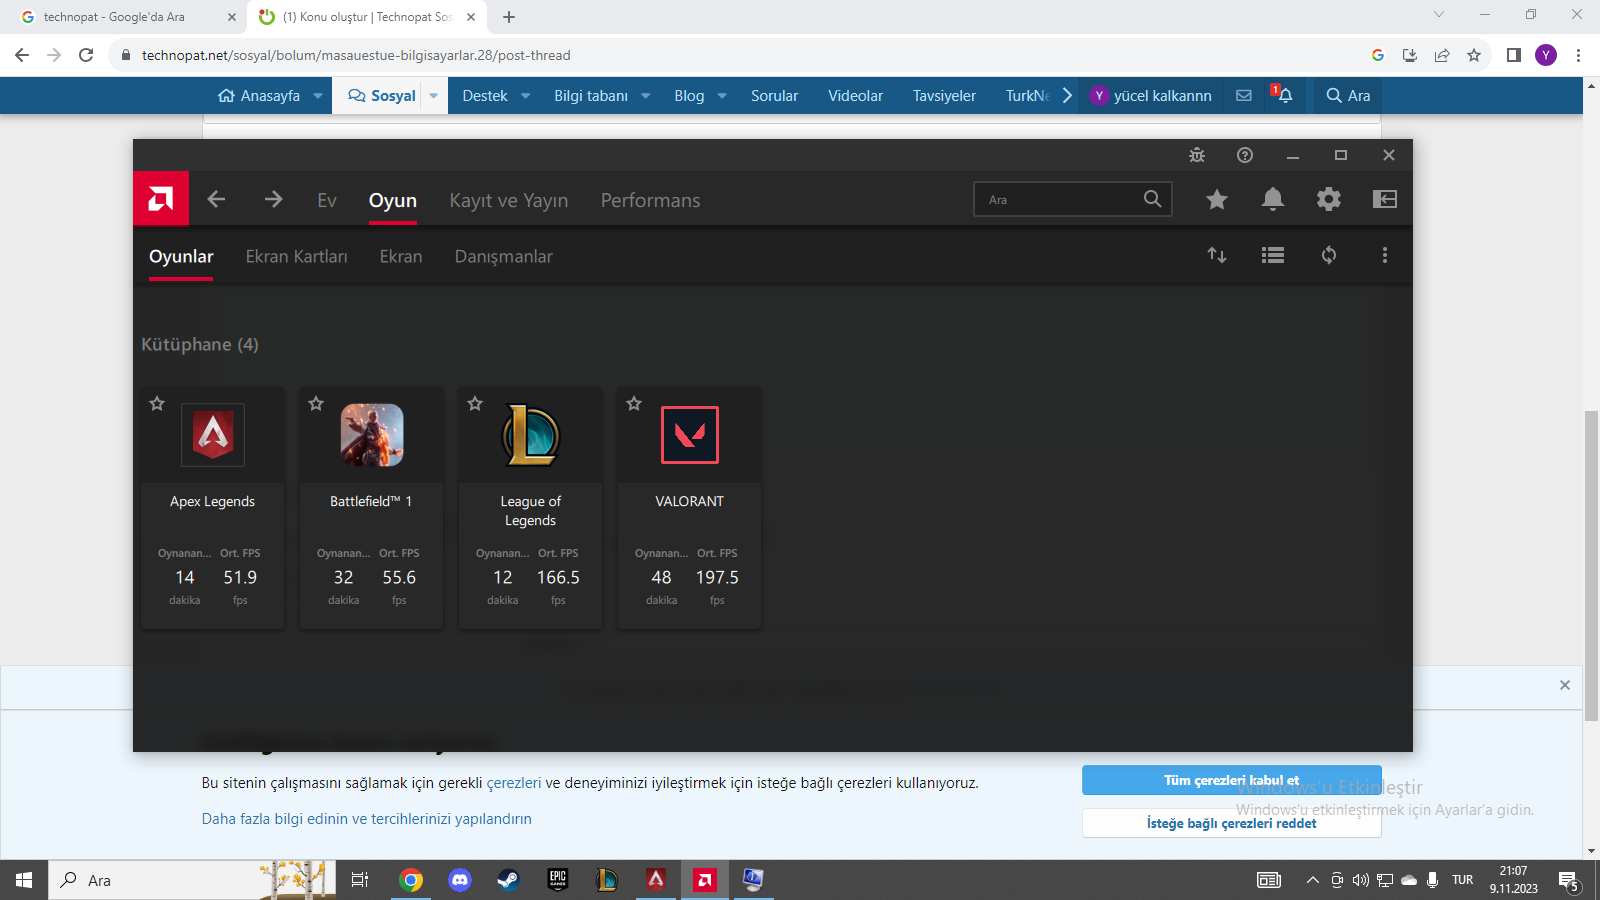The width and height of the screenshot is (1600, 900).
Task: Go back in AMD Software
Action: 216,199
